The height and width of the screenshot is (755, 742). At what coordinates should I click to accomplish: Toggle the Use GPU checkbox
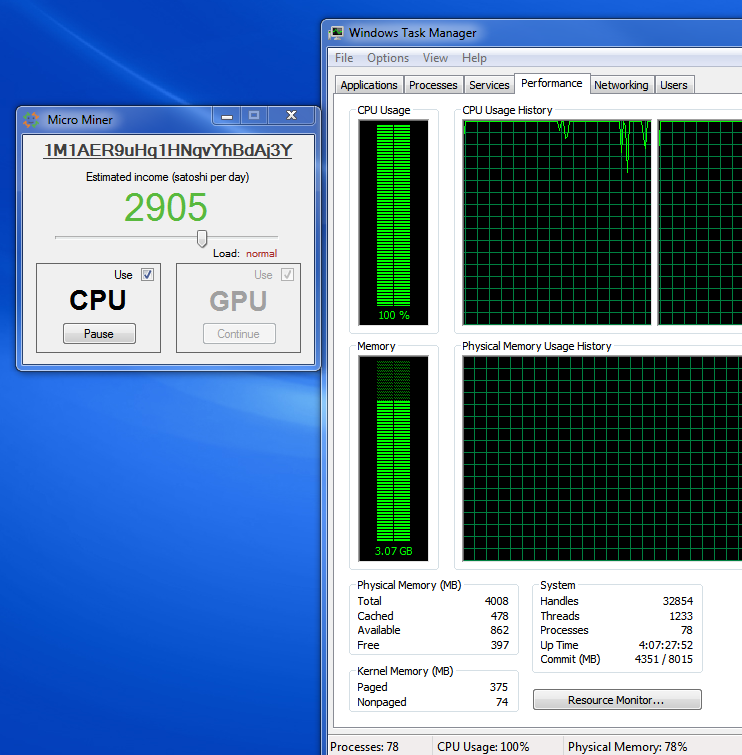point(287,274)
